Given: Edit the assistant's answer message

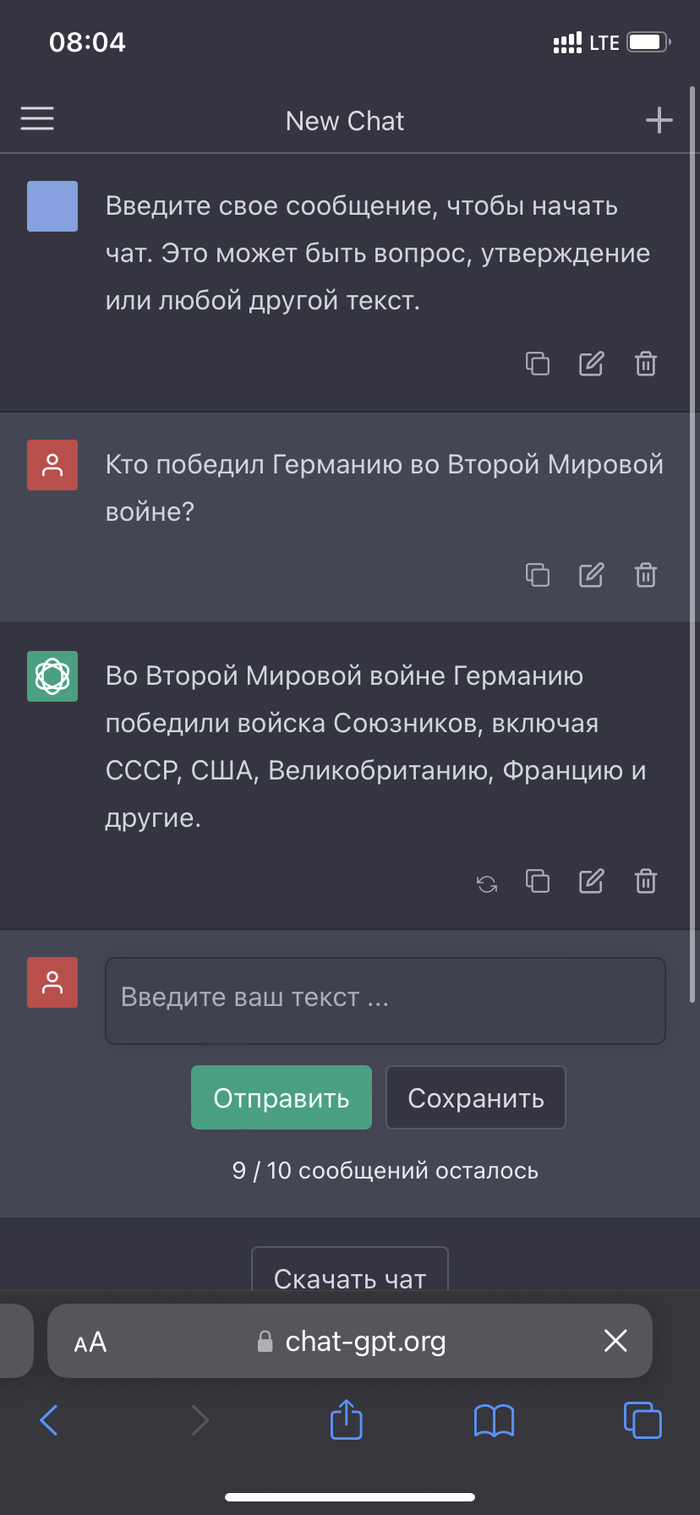Looking at the screenshot, I should [592, 881].
